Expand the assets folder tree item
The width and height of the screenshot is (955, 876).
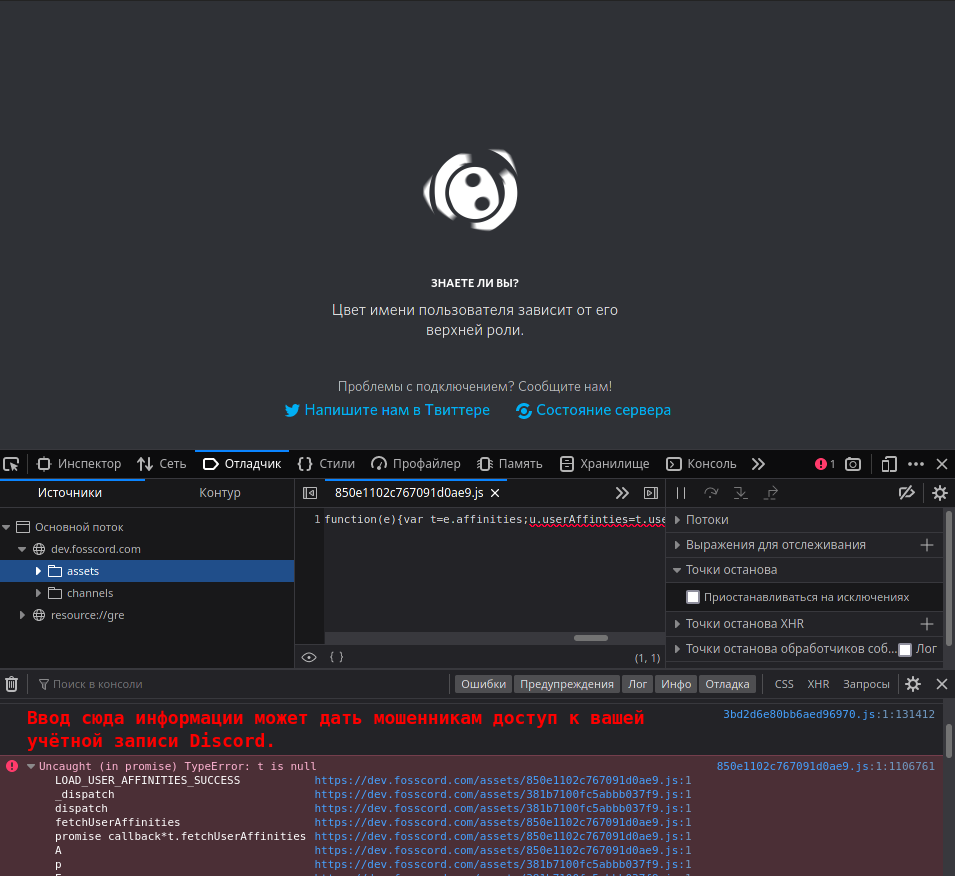pyautogui.click(x=38, y=571)
